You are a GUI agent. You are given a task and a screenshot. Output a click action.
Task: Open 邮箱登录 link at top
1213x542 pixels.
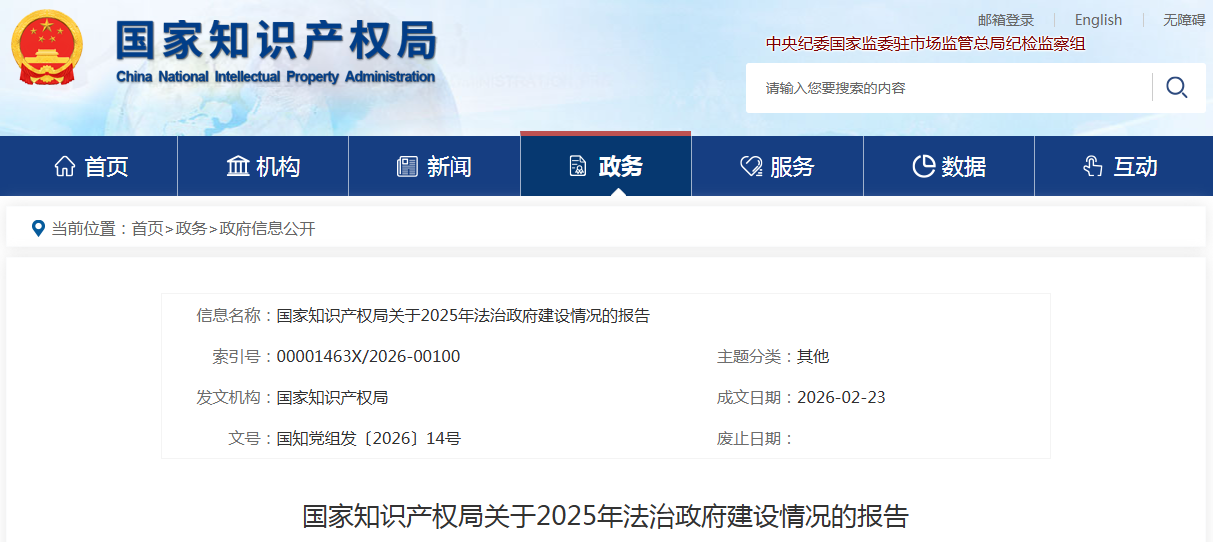pos(1005,20)
